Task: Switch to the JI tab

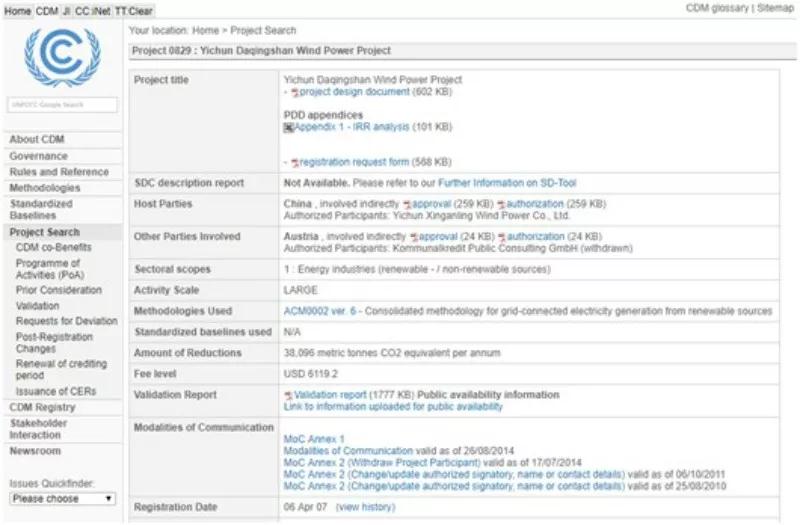Action: (66, 9)
